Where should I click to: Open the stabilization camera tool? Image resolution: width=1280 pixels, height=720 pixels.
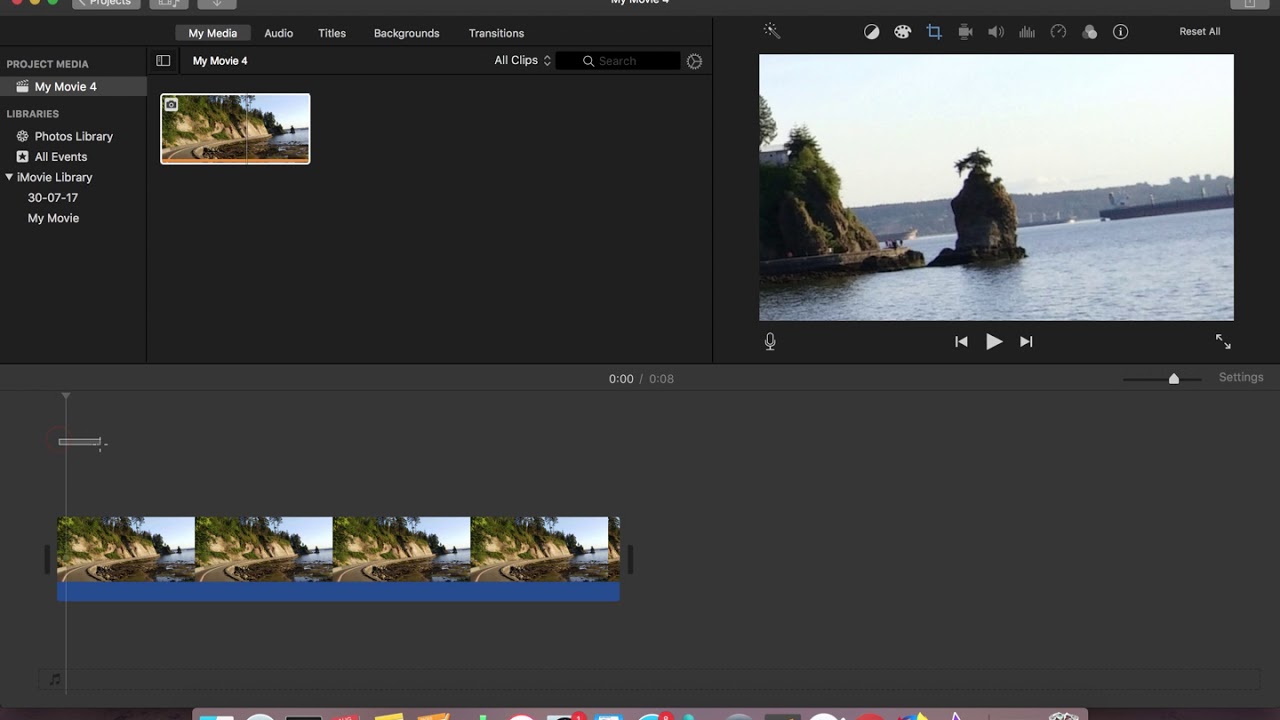point(965,32)
